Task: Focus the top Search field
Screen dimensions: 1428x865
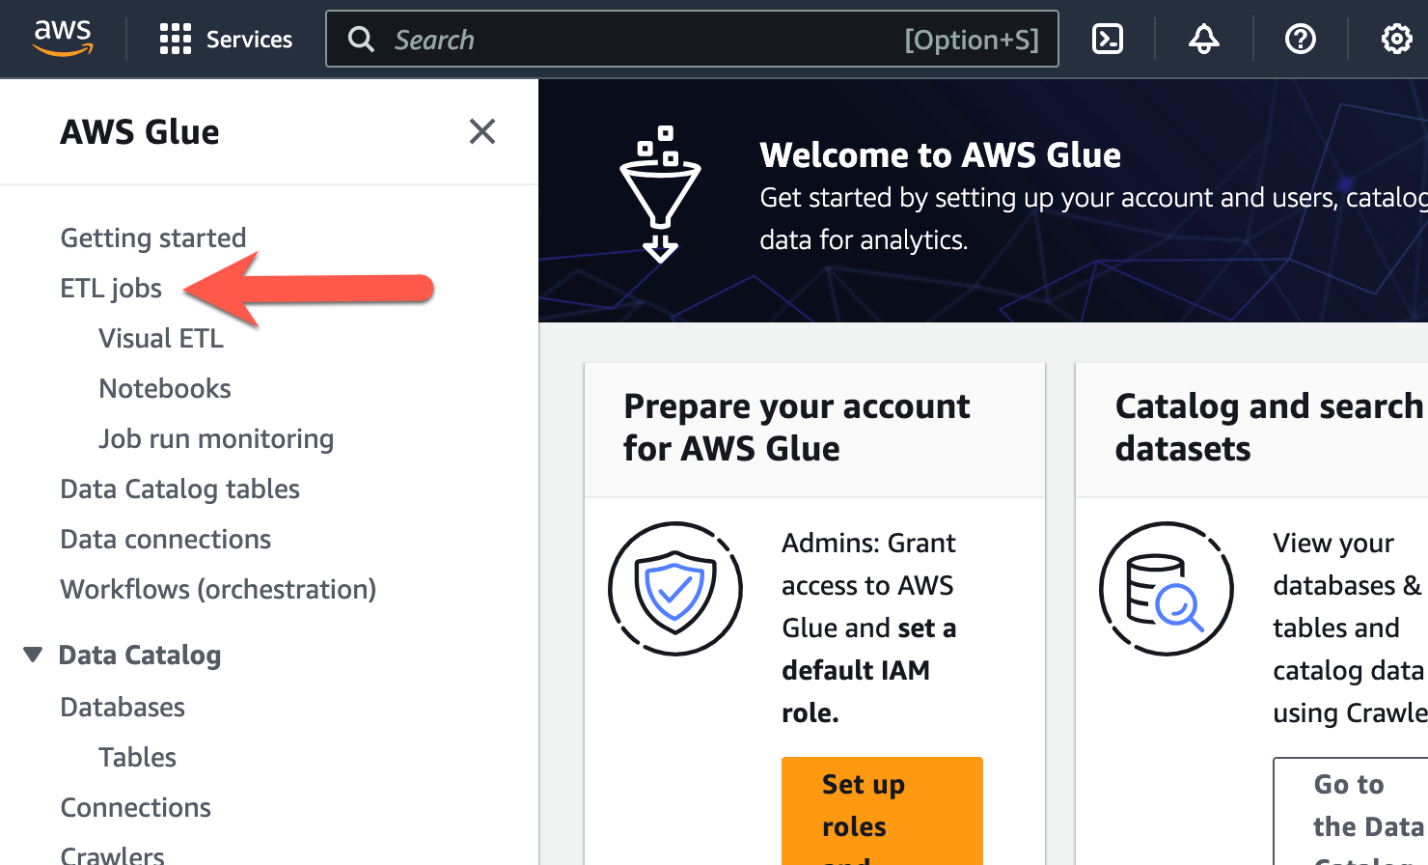Action: (x=692, y=39)
